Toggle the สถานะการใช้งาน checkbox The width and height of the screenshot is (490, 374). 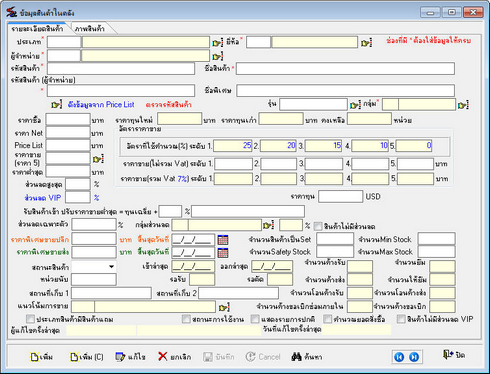tap(186, 319)
